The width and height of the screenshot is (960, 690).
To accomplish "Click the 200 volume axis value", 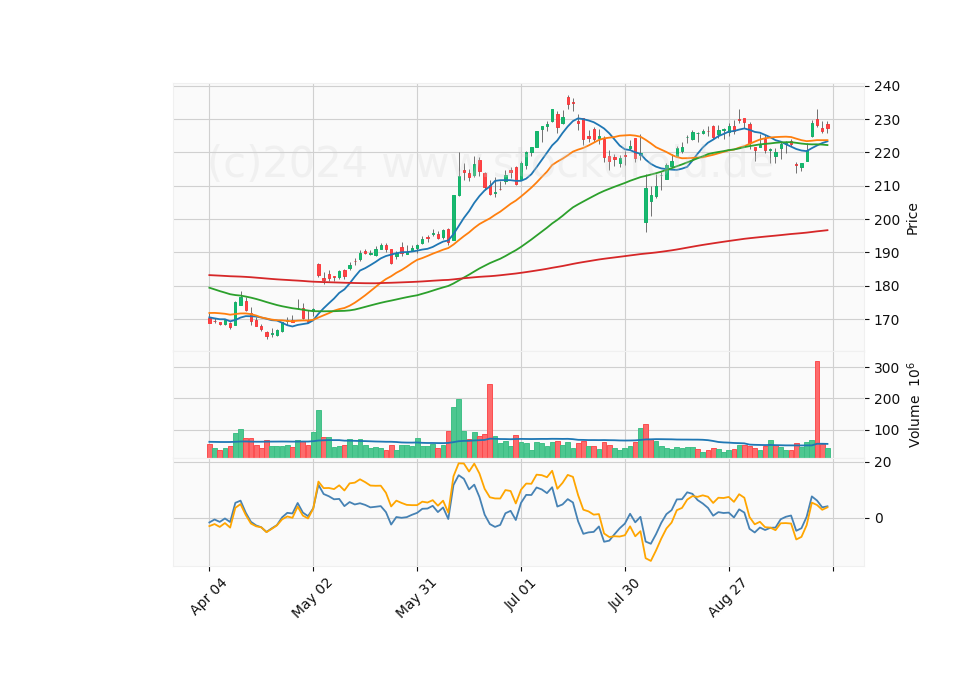I will point(887,399).
